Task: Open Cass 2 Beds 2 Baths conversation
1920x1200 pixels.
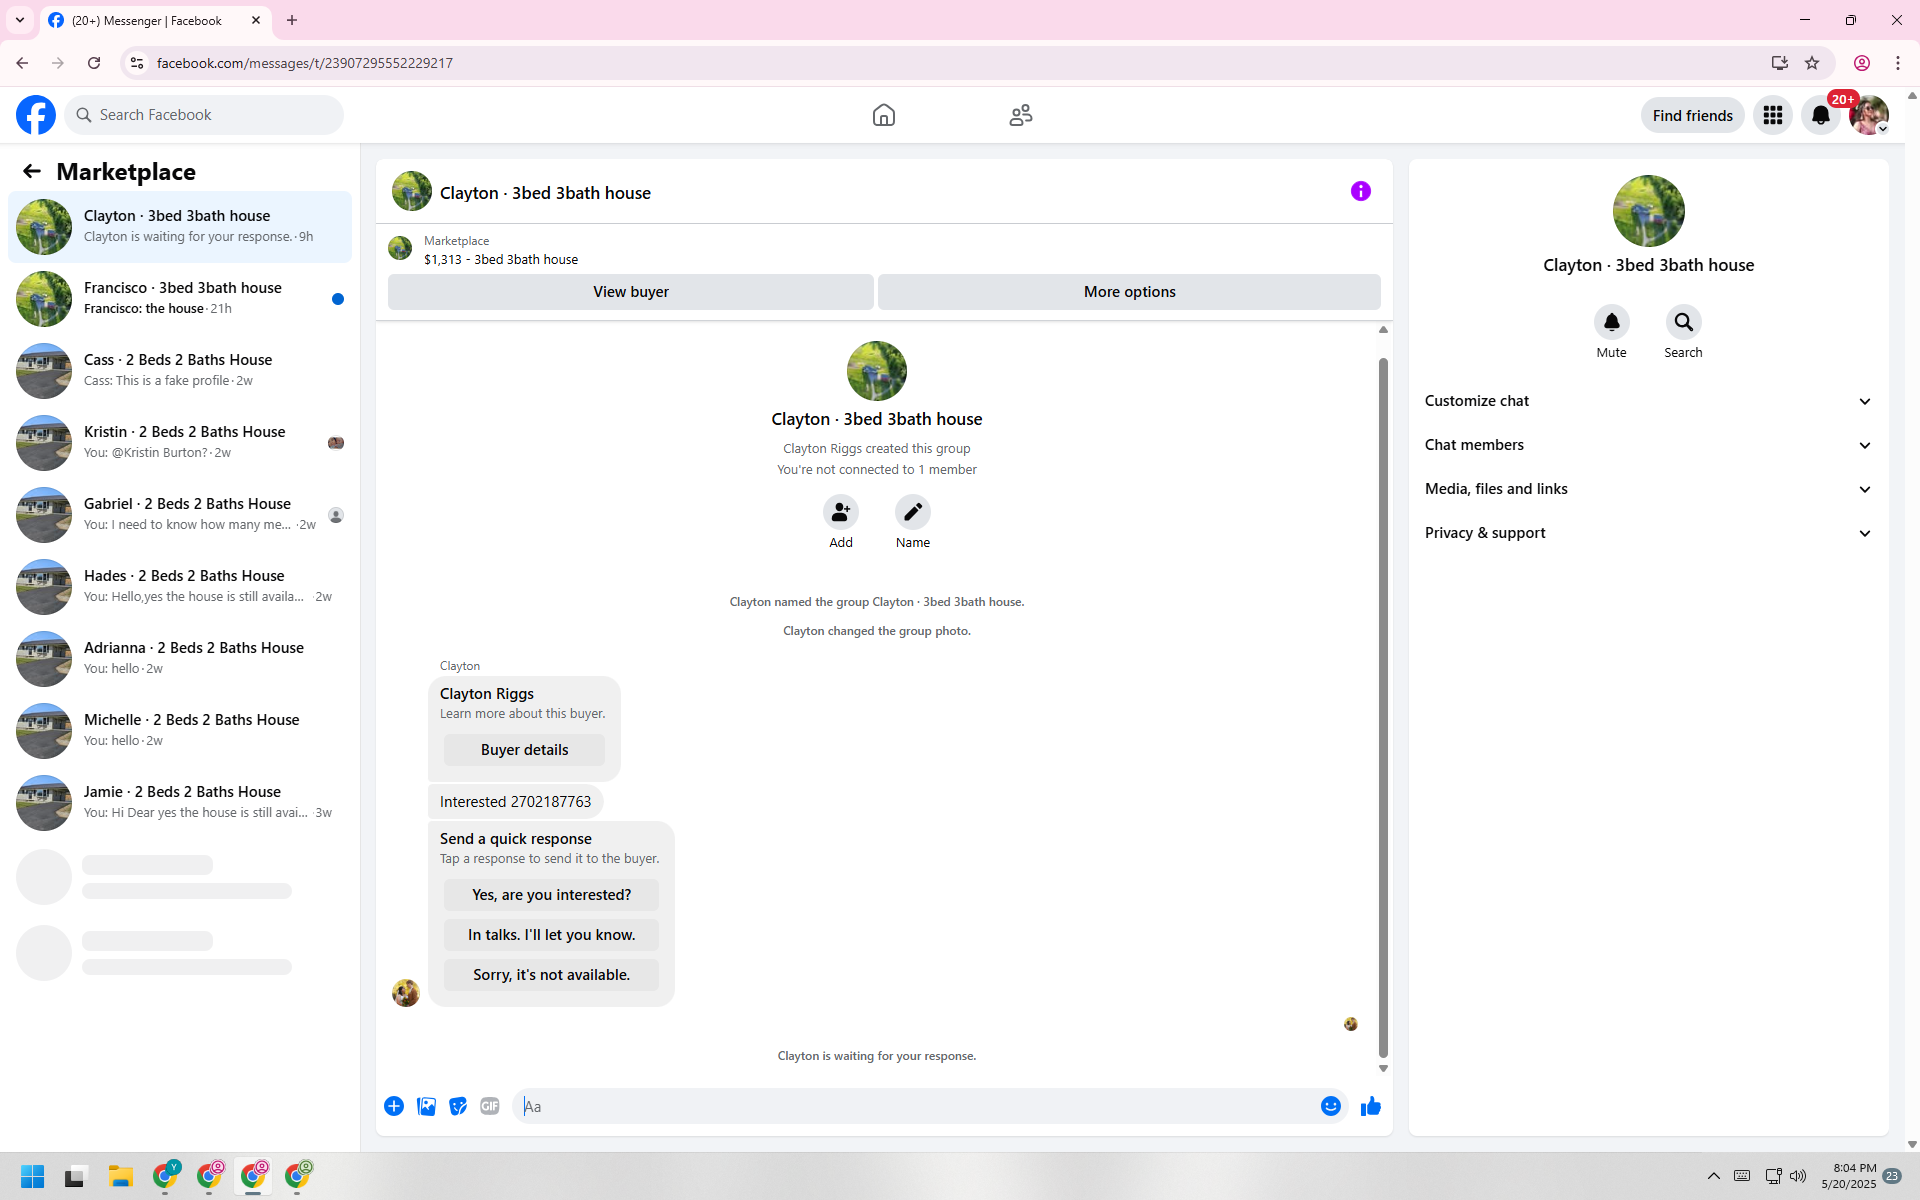Action: tap(180, 370)
